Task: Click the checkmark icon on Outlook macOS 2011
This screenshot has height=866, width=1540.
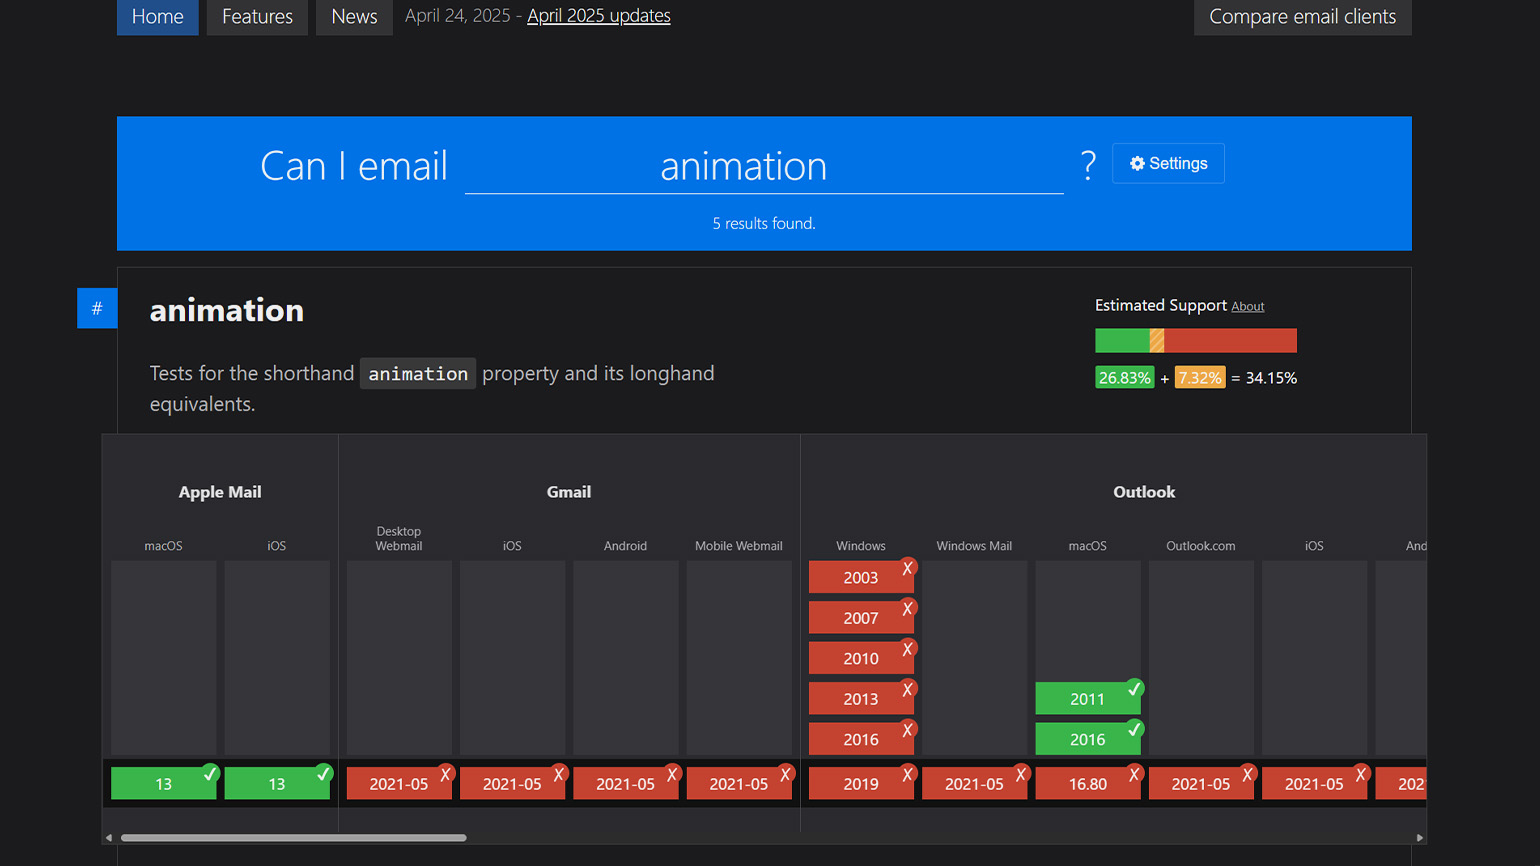Action: [x=1134, y=688]
